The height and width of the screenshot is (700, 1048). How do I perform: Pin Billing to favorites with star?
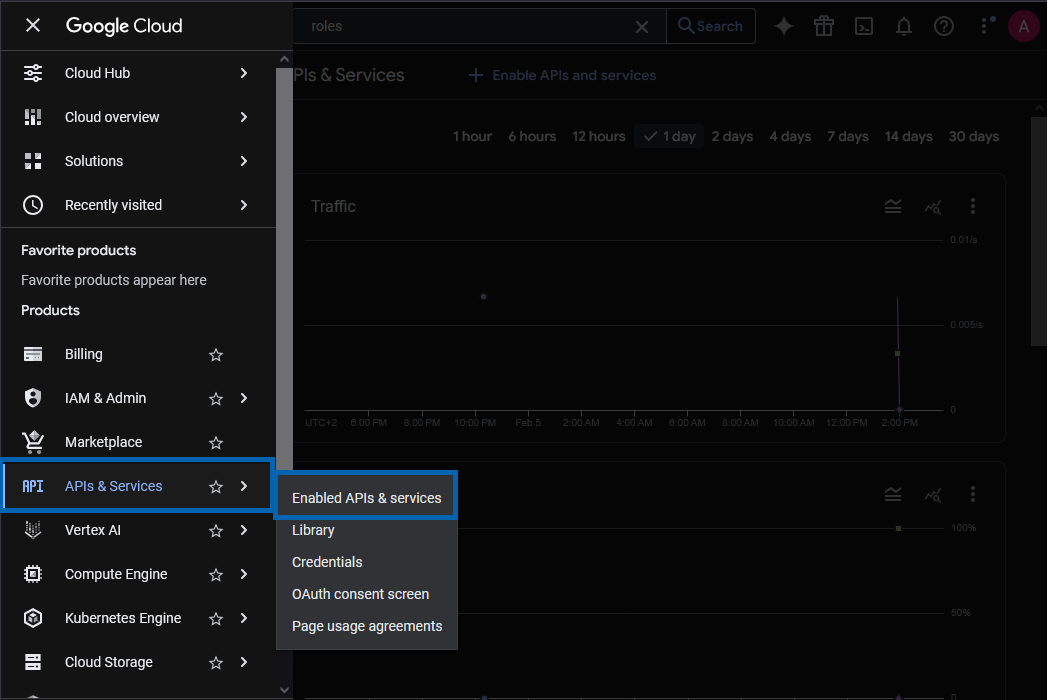click(215, 355)
